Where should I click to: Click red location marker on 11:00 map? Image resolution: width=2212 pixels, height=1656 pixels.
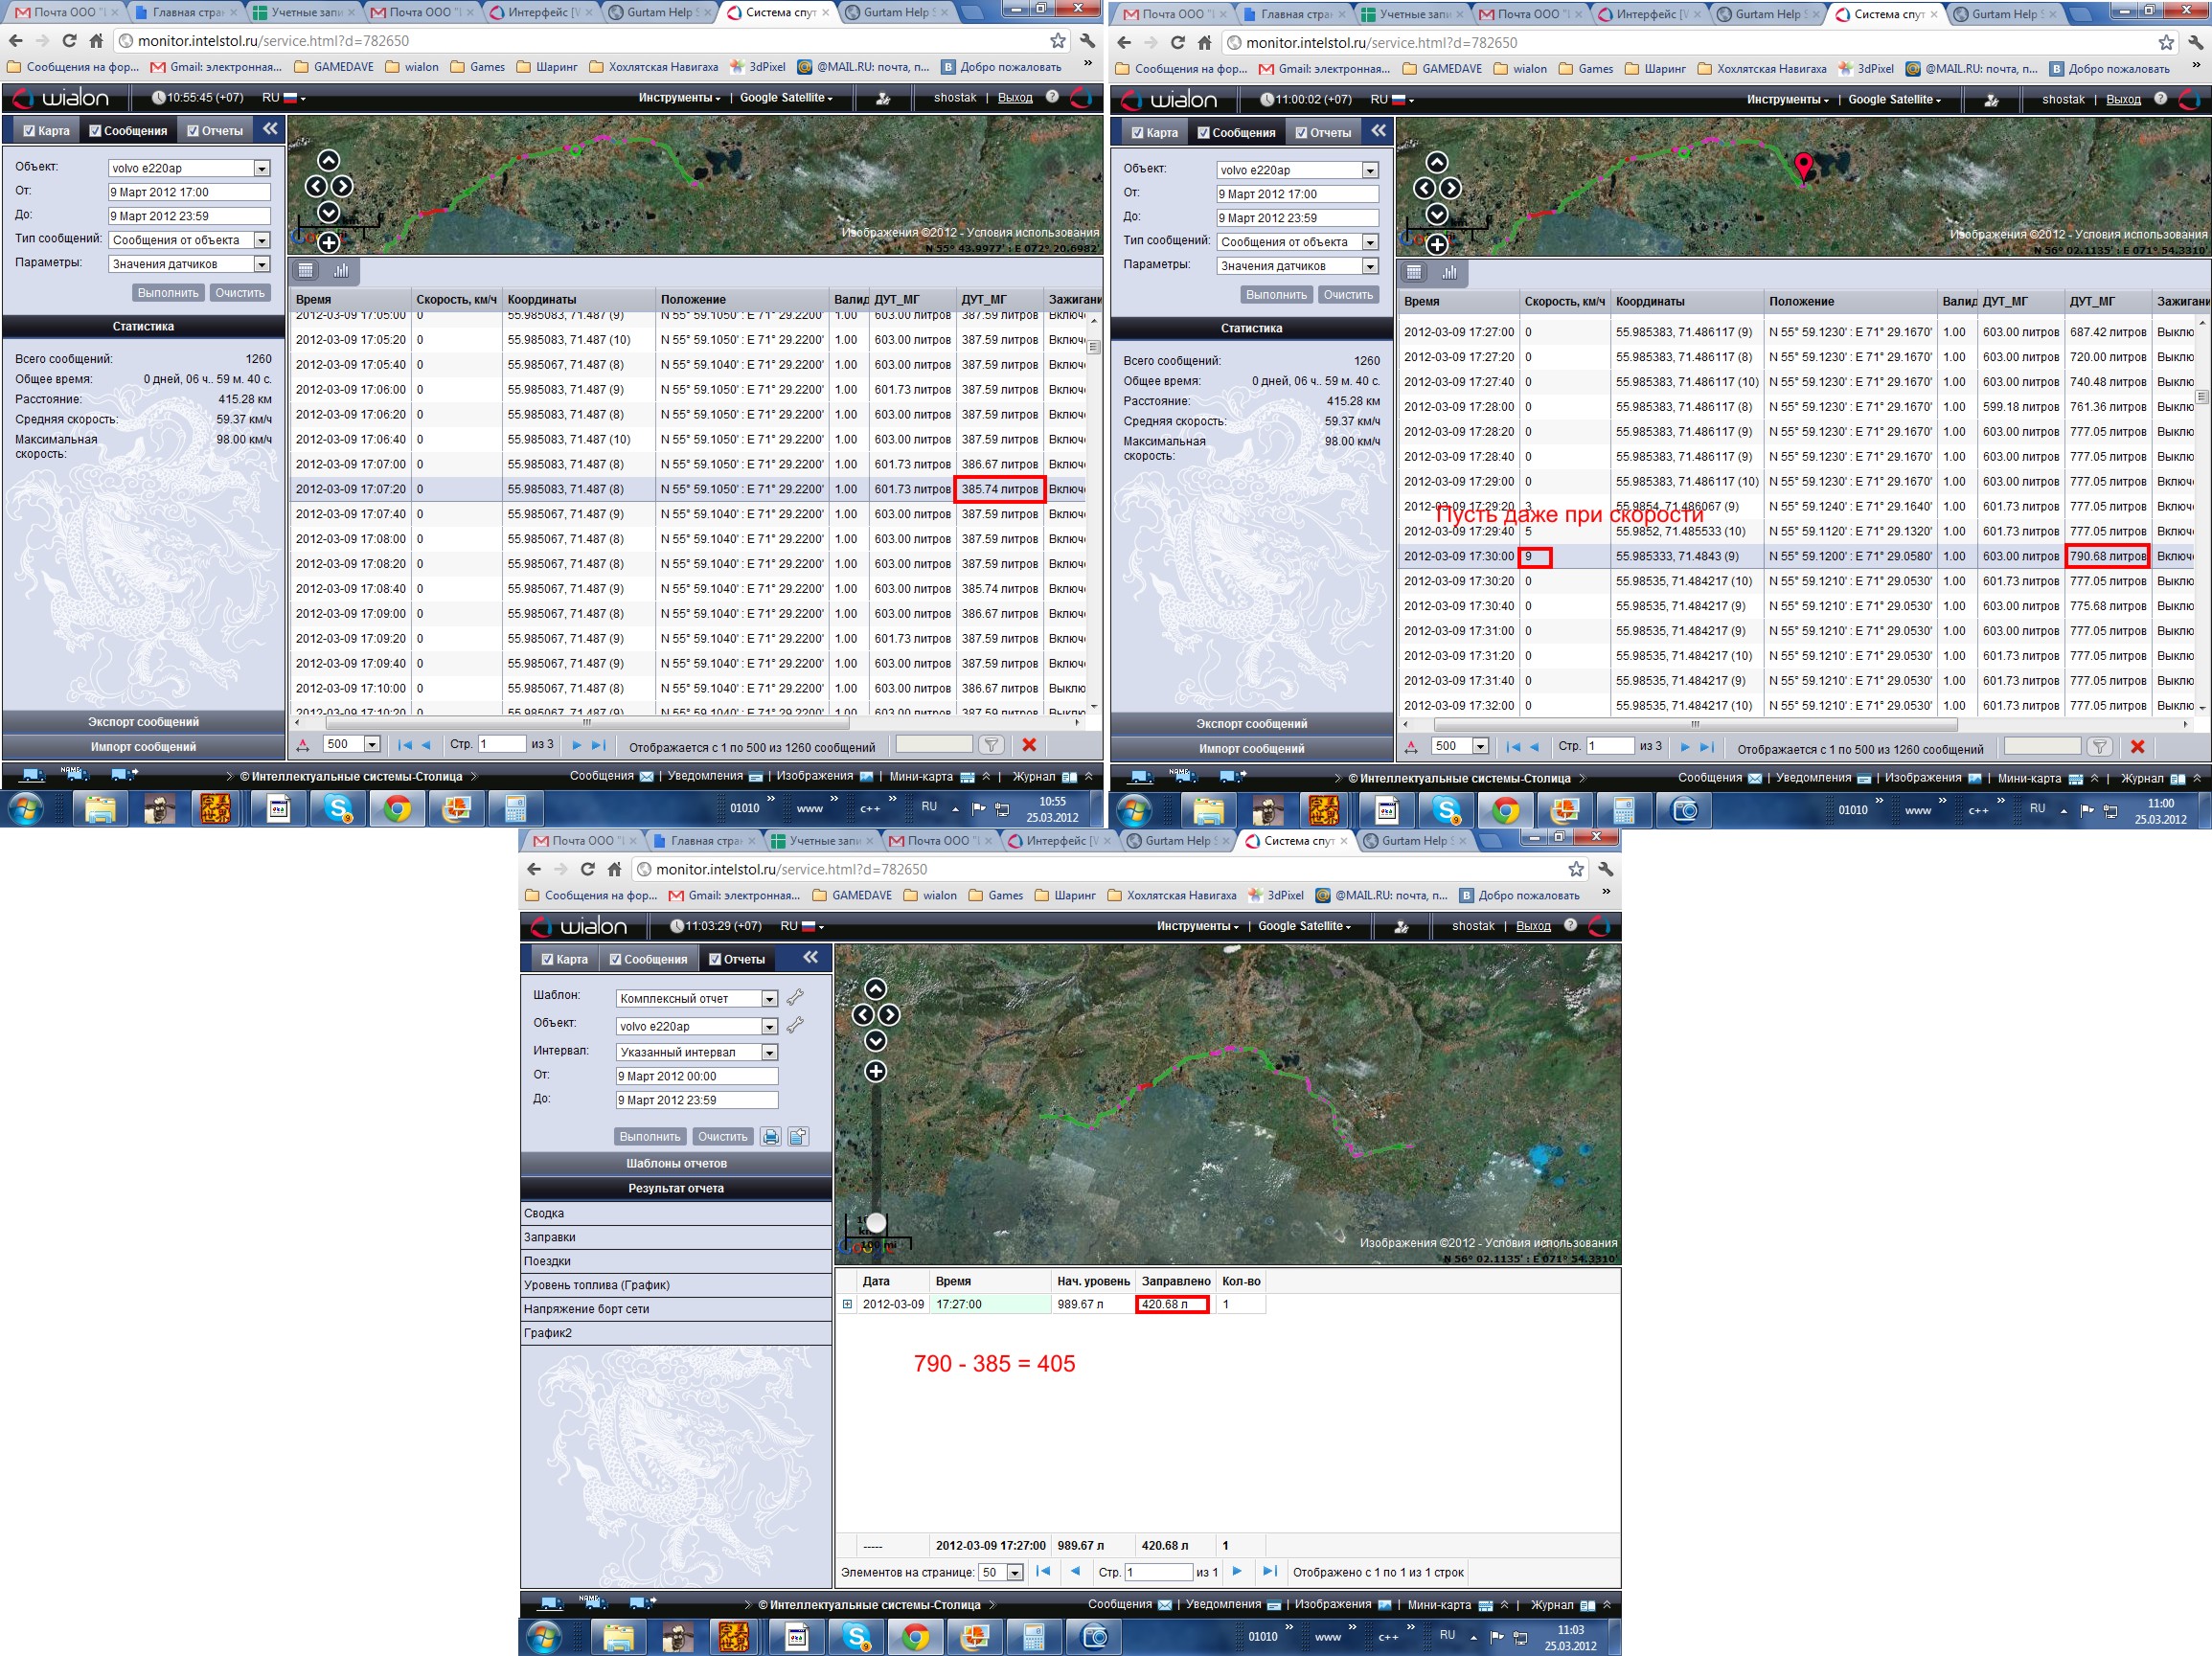point(1803,166)
